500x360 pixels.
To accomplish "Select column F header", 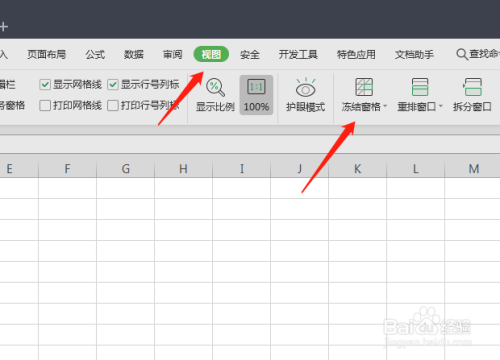I will 67,169.
